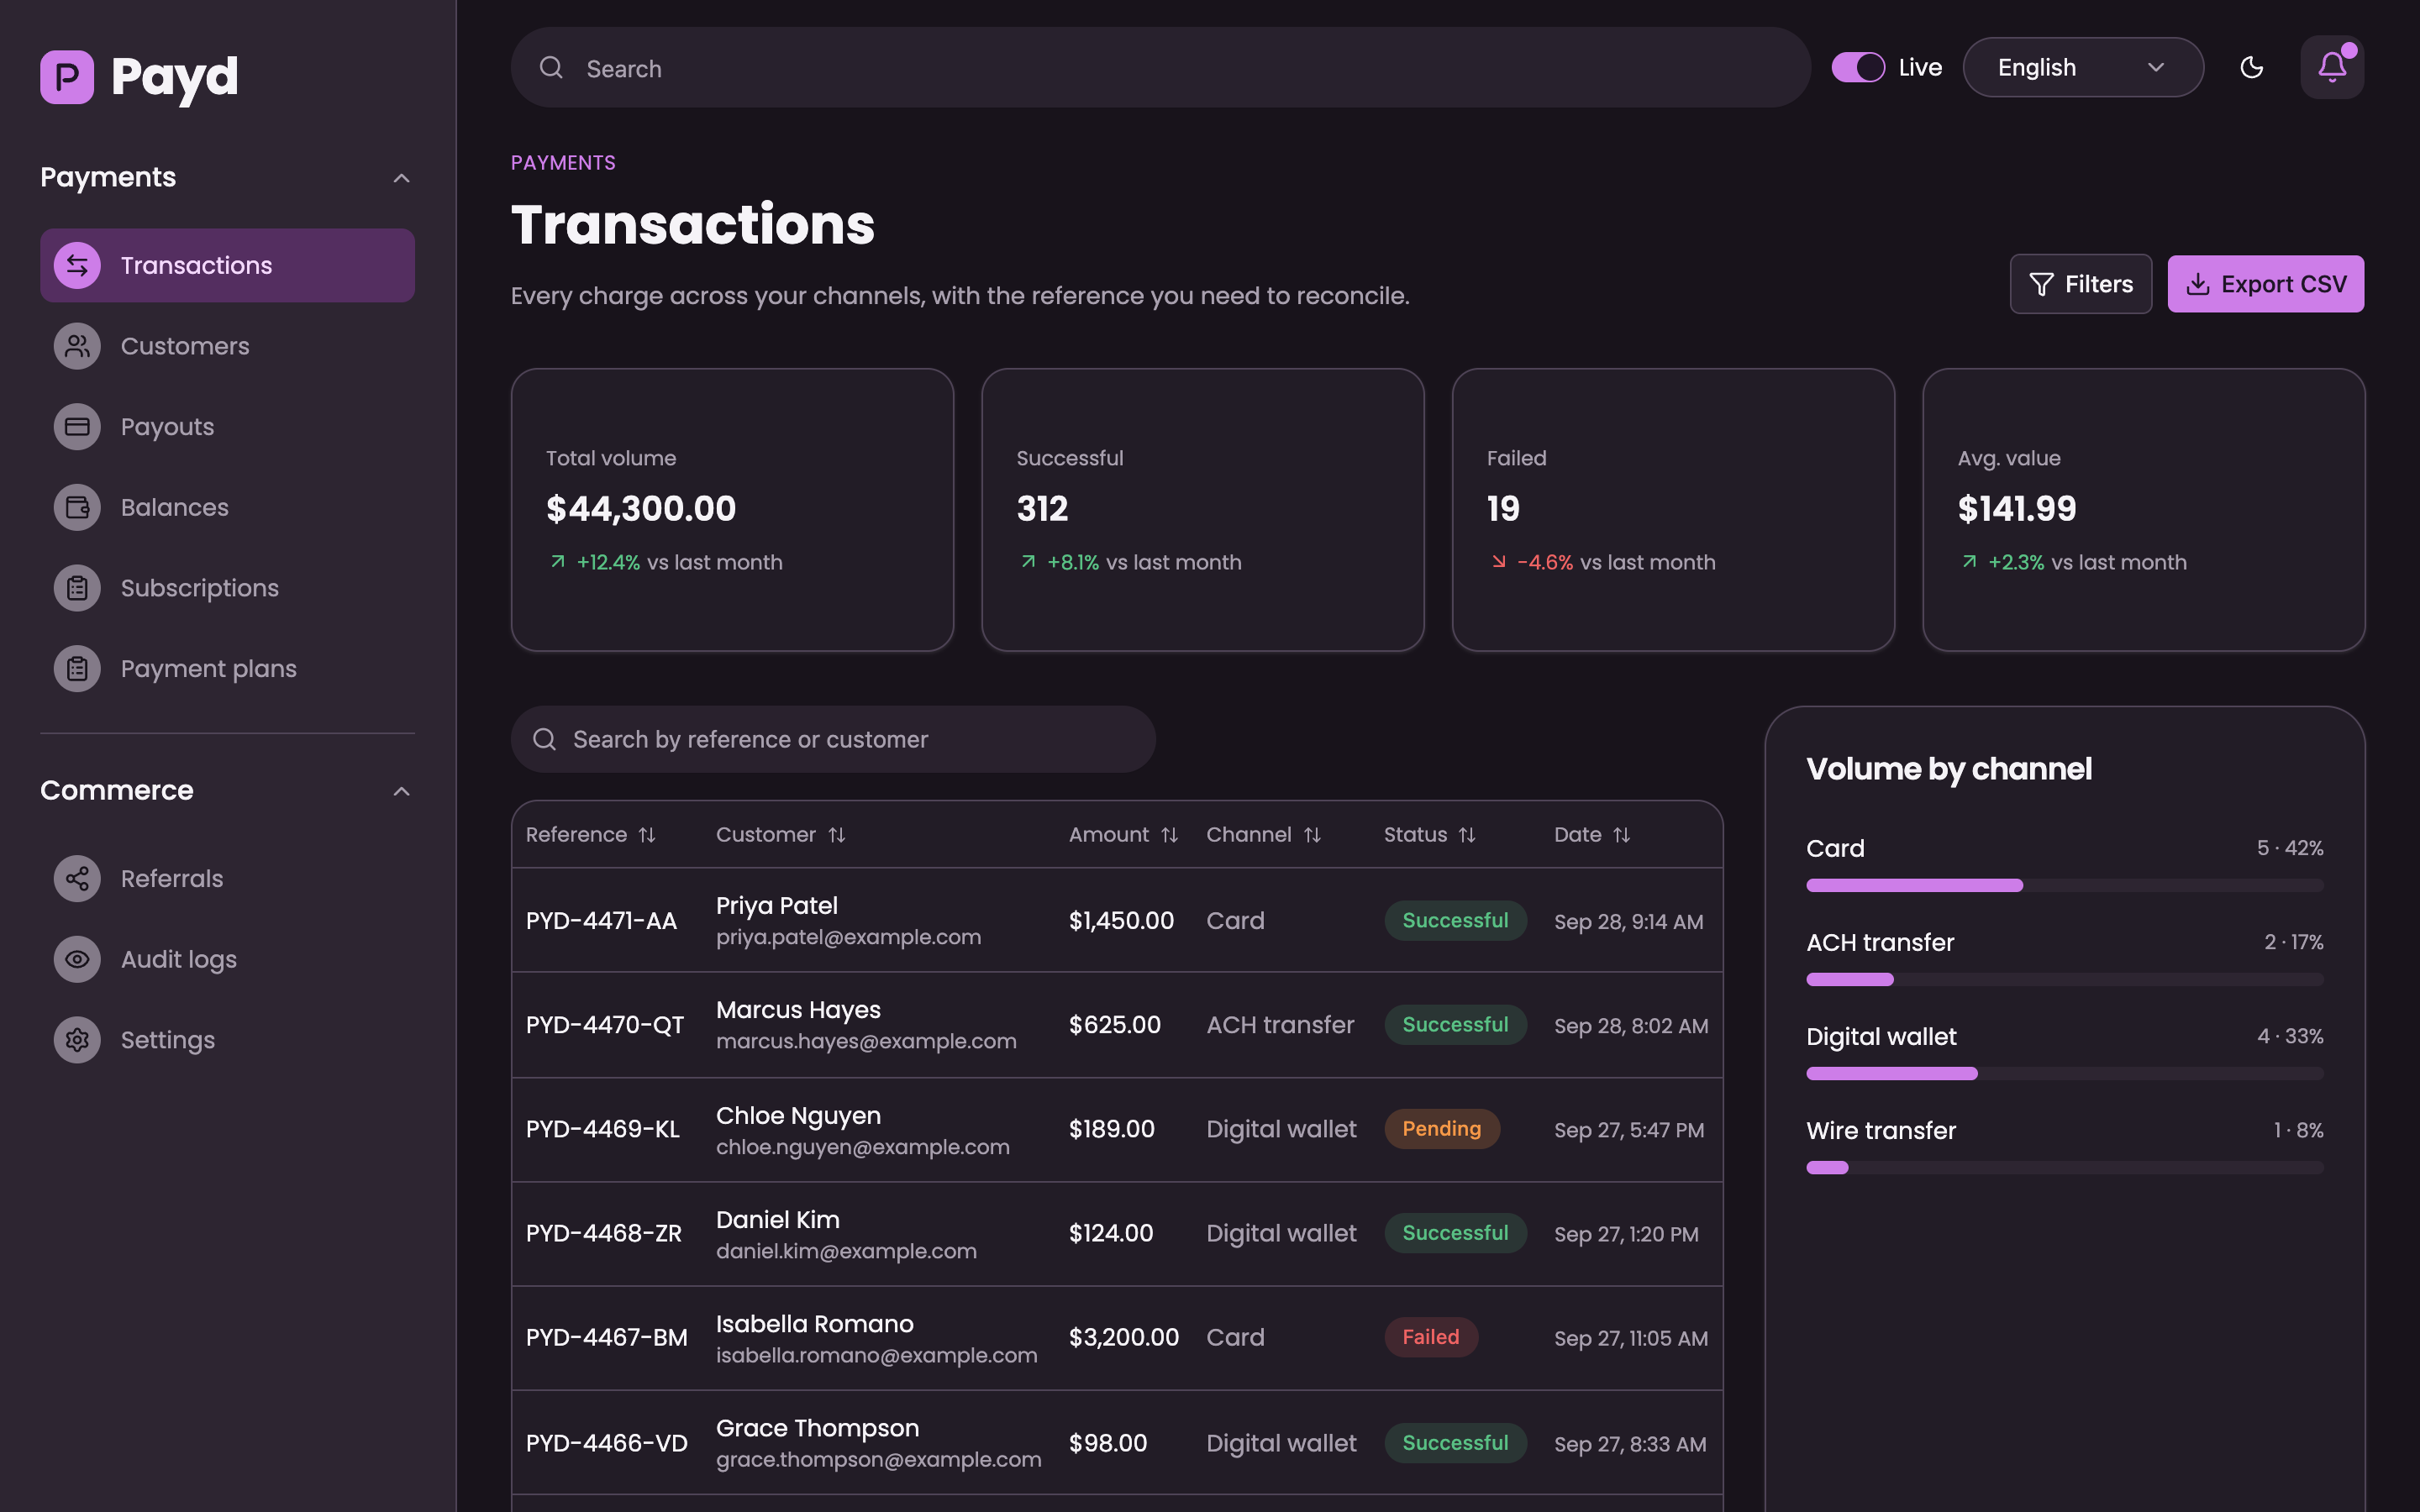Select reference PYD-4471-AA
Image resolution: width=2420 pixels, height=1512 pixels.
601,921
